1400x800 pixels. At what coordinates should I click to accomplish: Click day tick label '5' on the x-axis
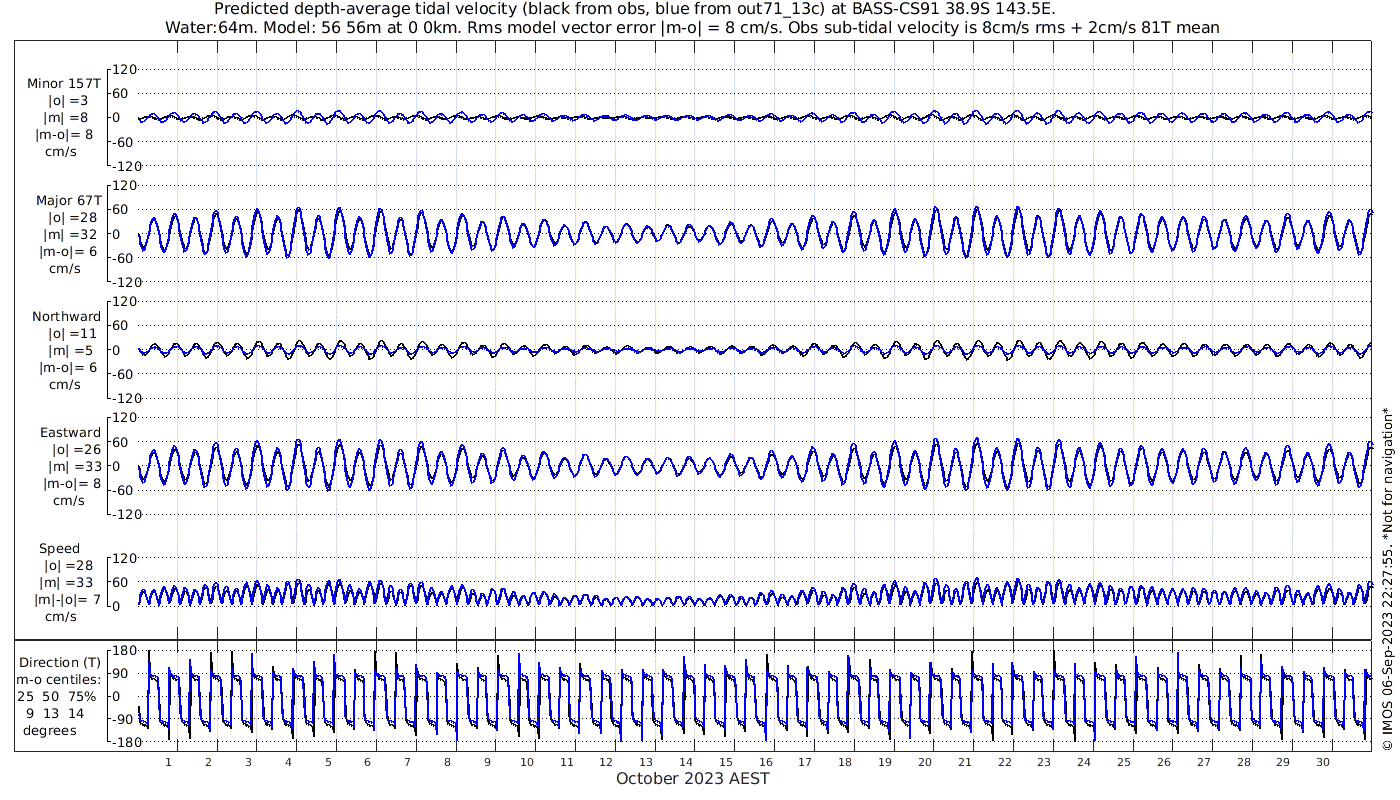tap(328, 762)
